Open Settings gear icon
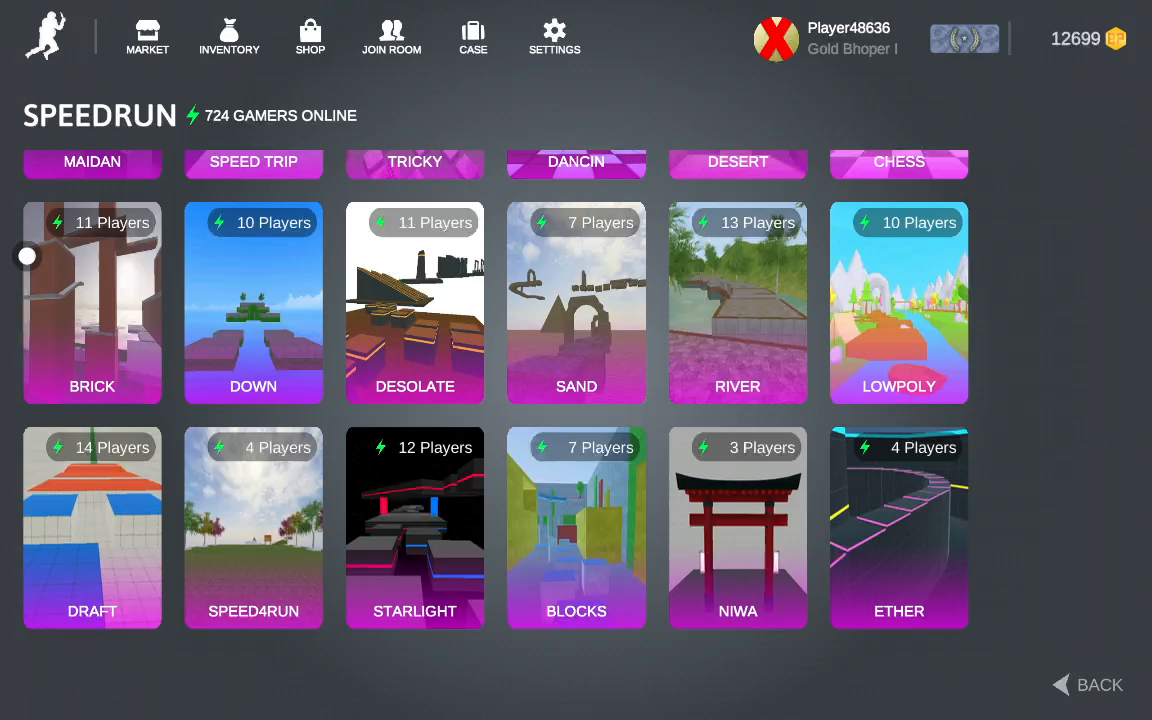The image size is (1152, 720). (554, 31)
